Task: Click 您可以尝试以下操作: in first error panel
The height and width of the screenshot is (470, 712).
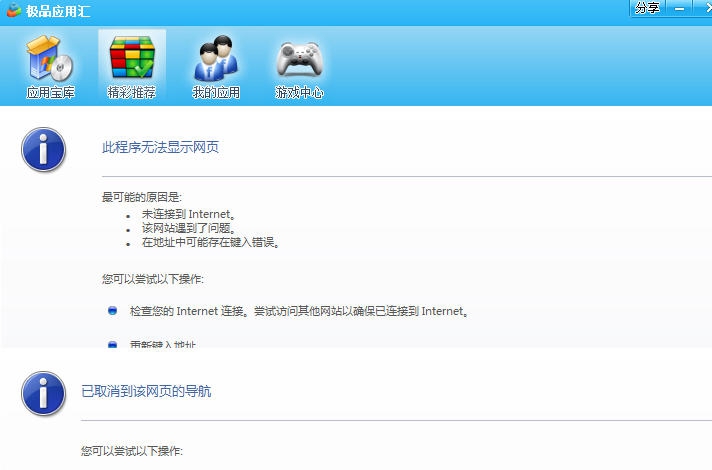Action: pos(153,279)
